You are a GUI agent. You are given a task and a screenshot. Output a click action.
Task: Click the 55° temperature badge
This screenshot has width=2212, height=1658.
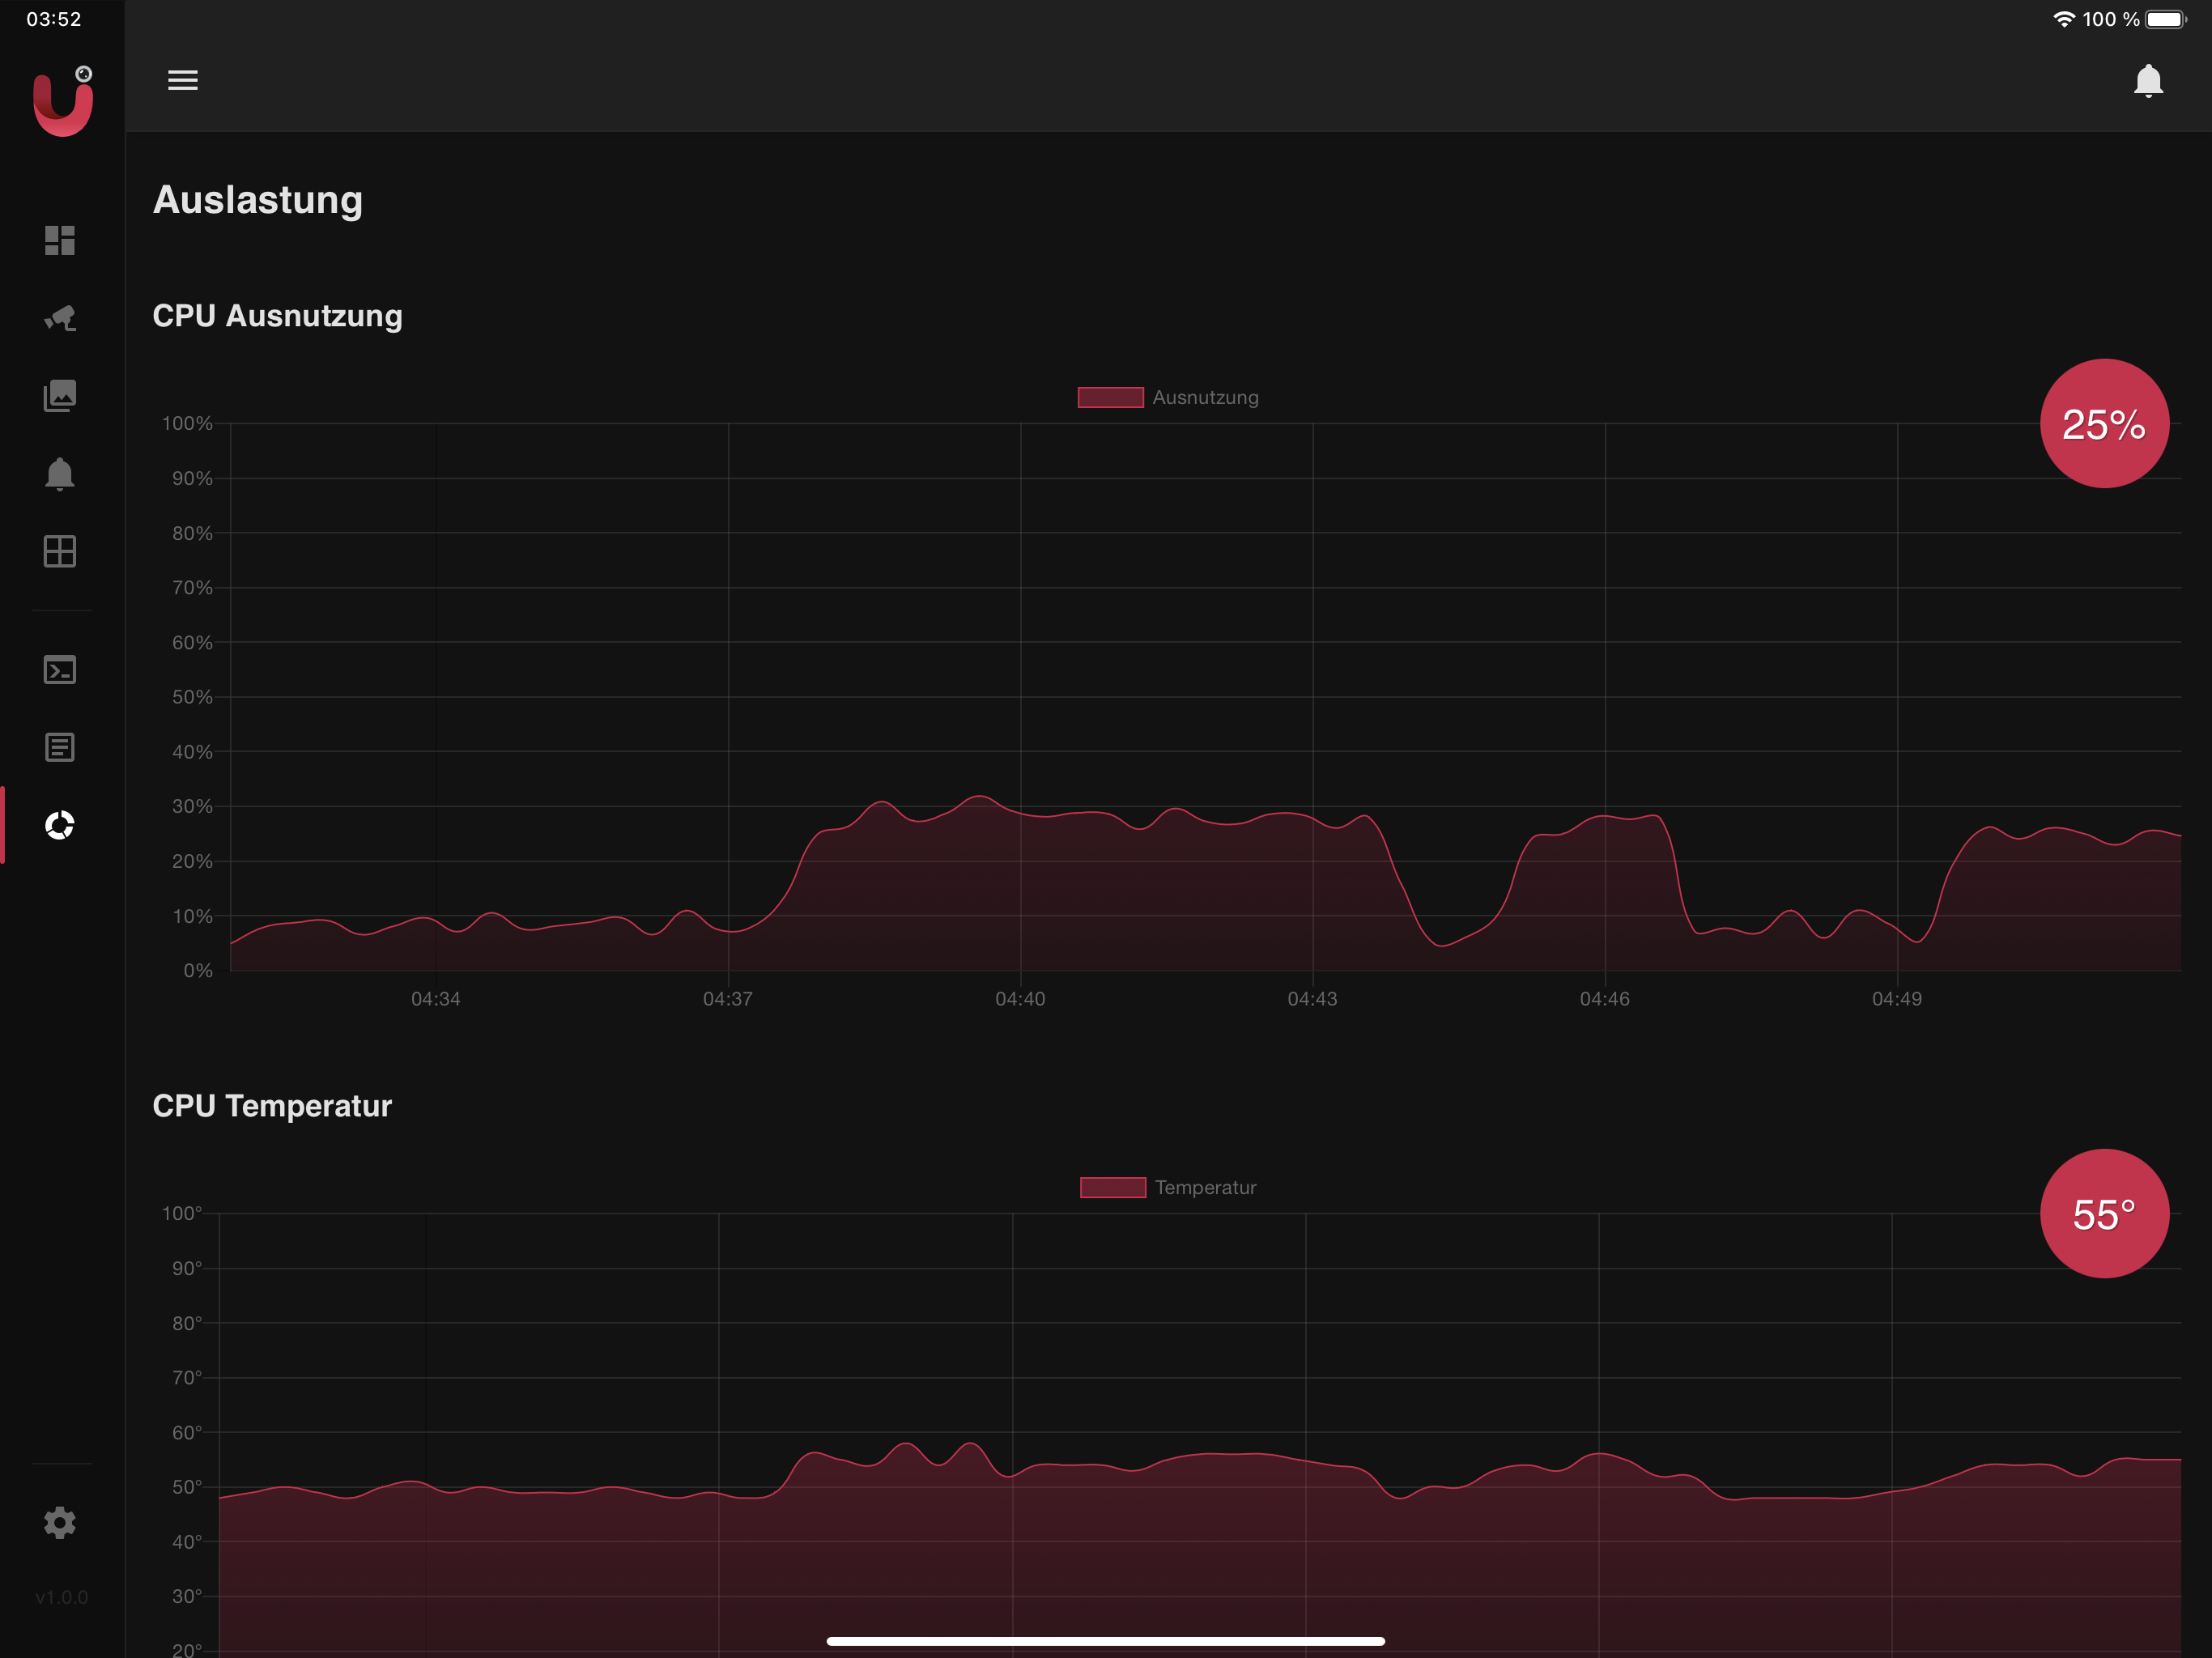point(2104,1214)
